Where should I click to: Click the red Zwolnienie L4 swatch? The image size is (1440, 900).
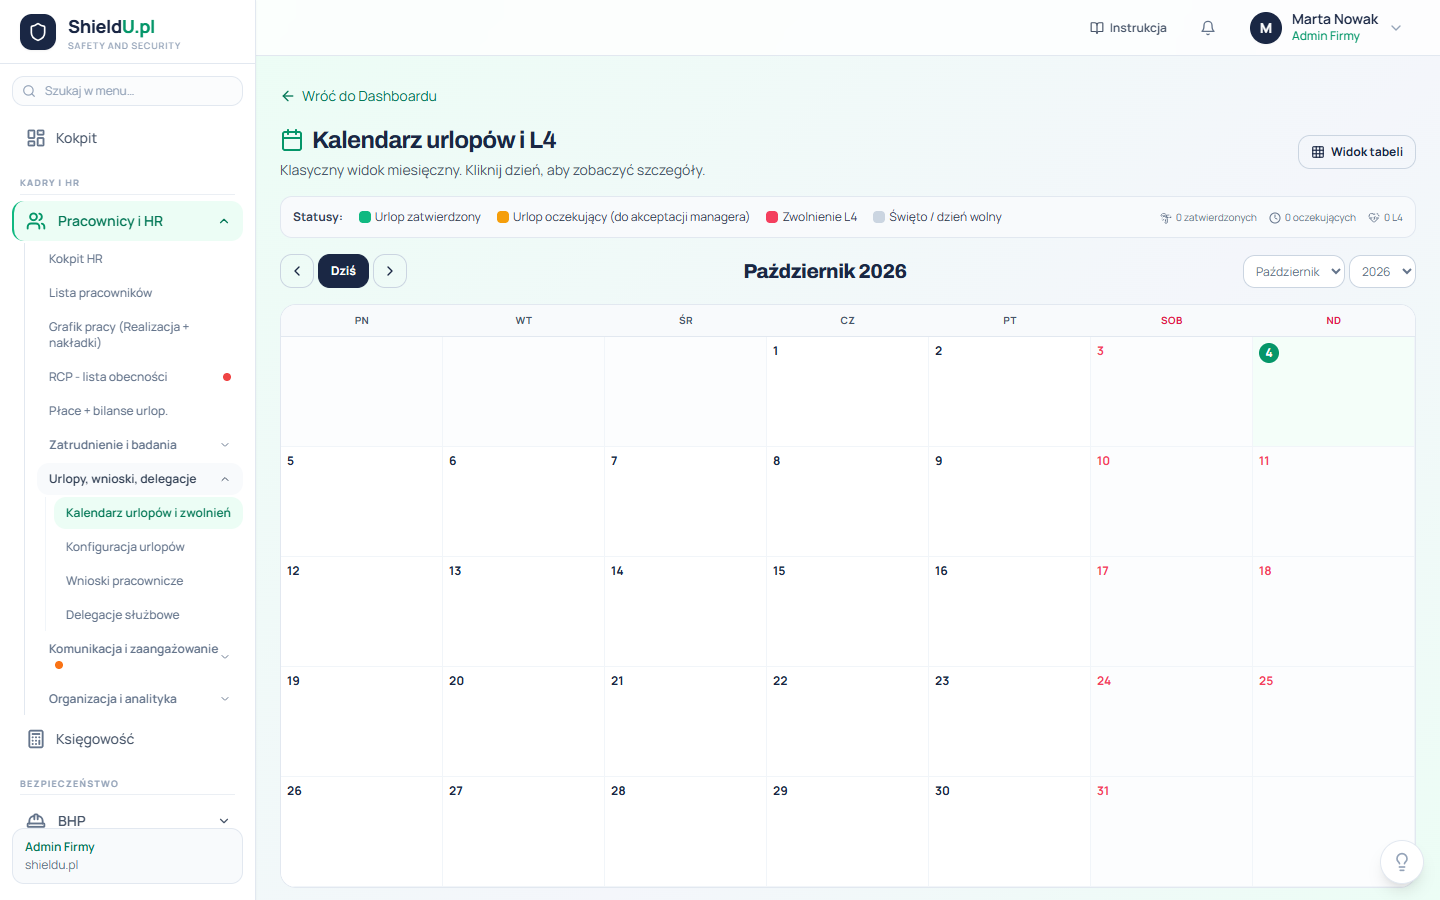click(772, 217)
